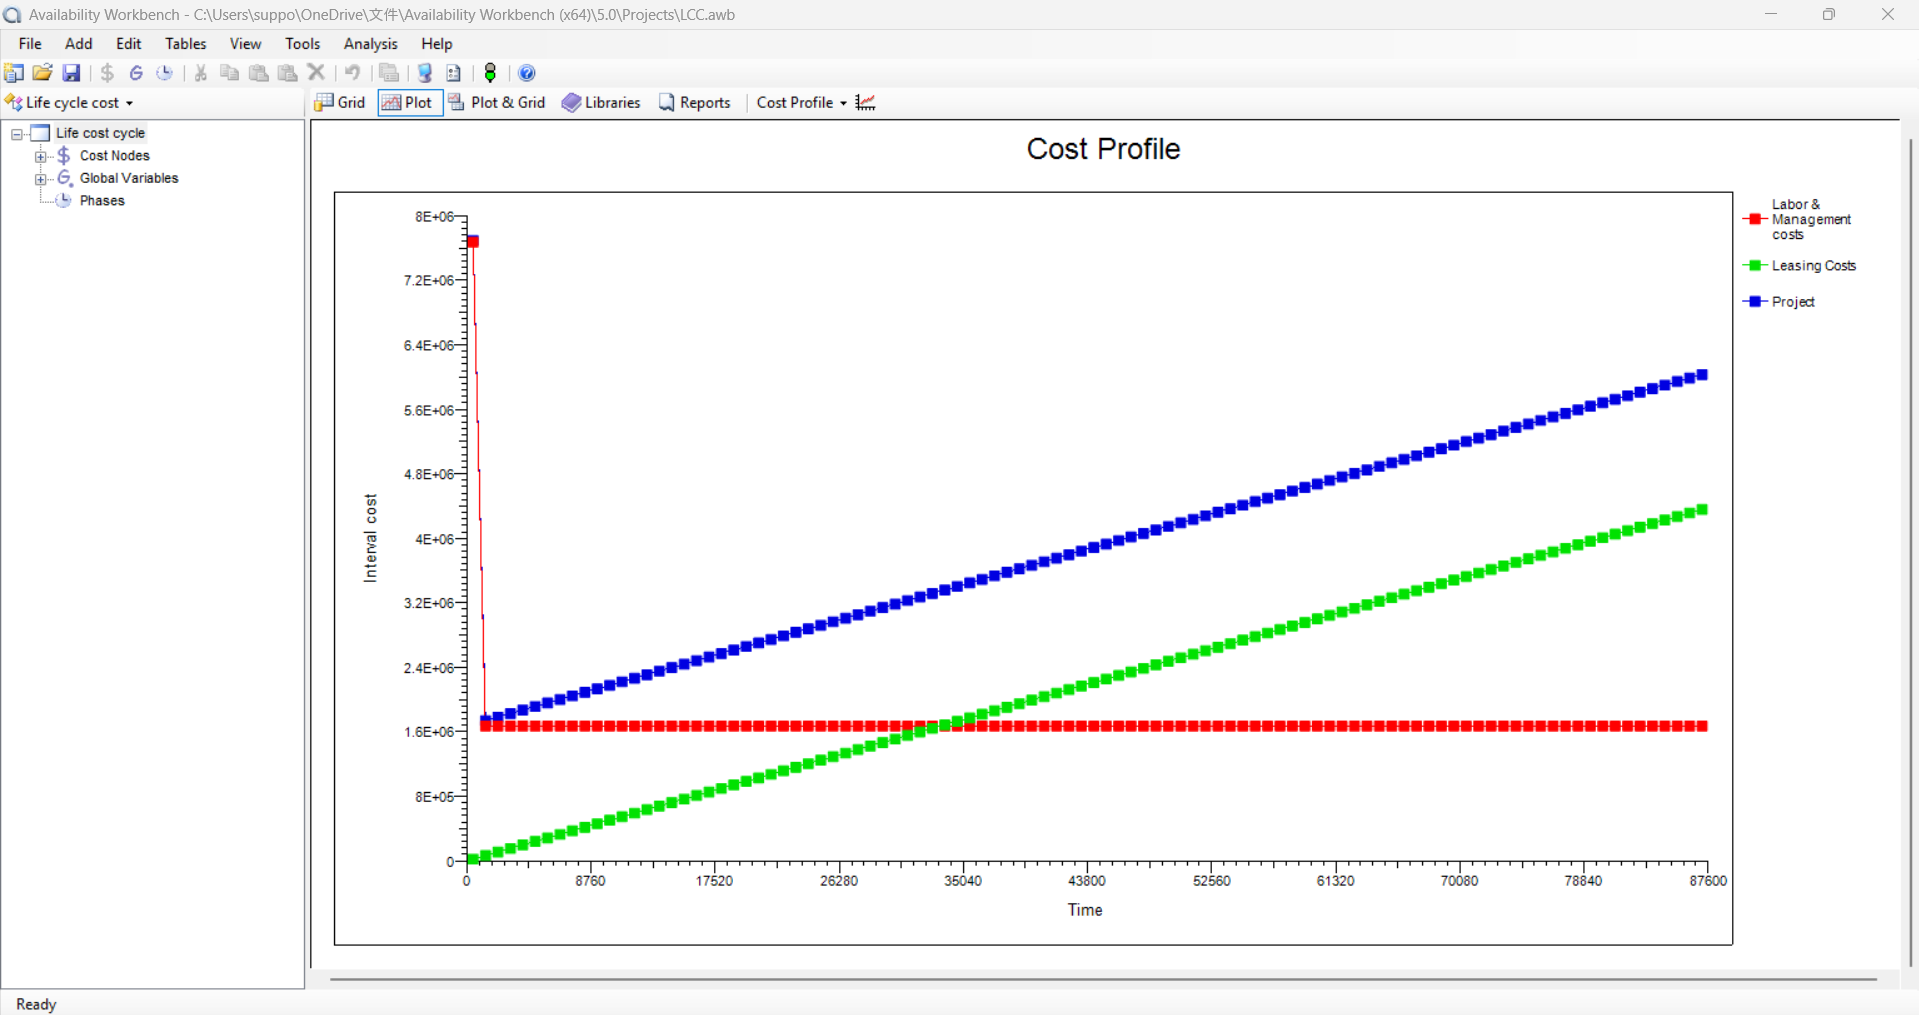Open the Libraries view

[x=601, y=103]
